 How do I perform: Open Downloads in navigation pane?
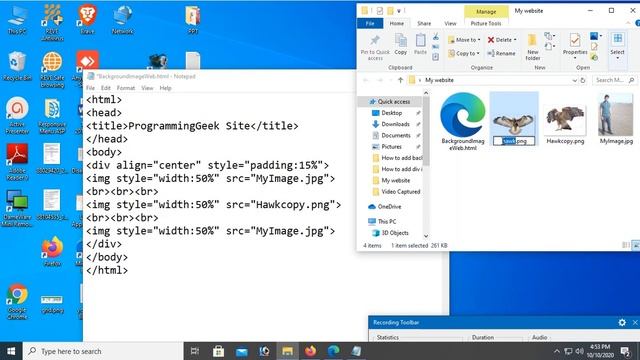(395, 124)
